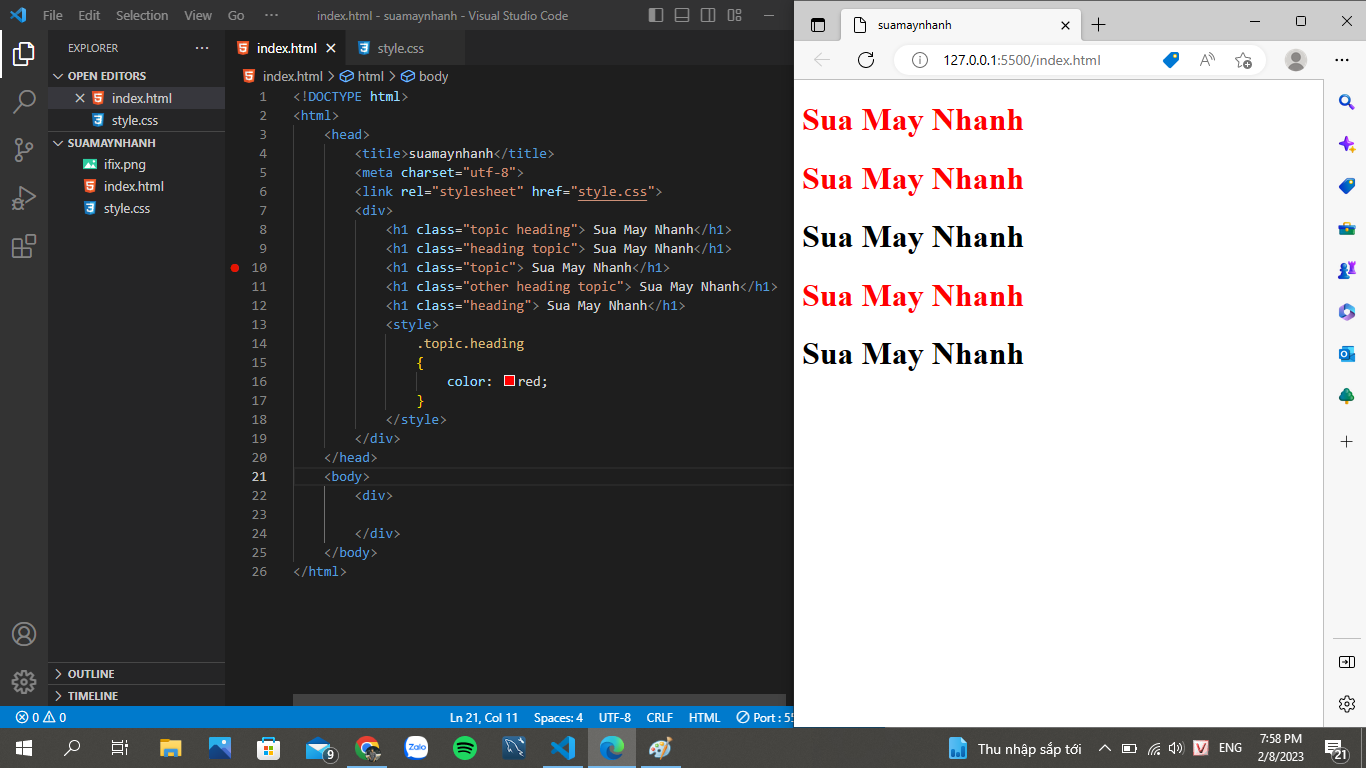The image size is (1366, 768).
Task: Toggle the Primary Side Bar layout icon
Action: [x=656, y=15]
